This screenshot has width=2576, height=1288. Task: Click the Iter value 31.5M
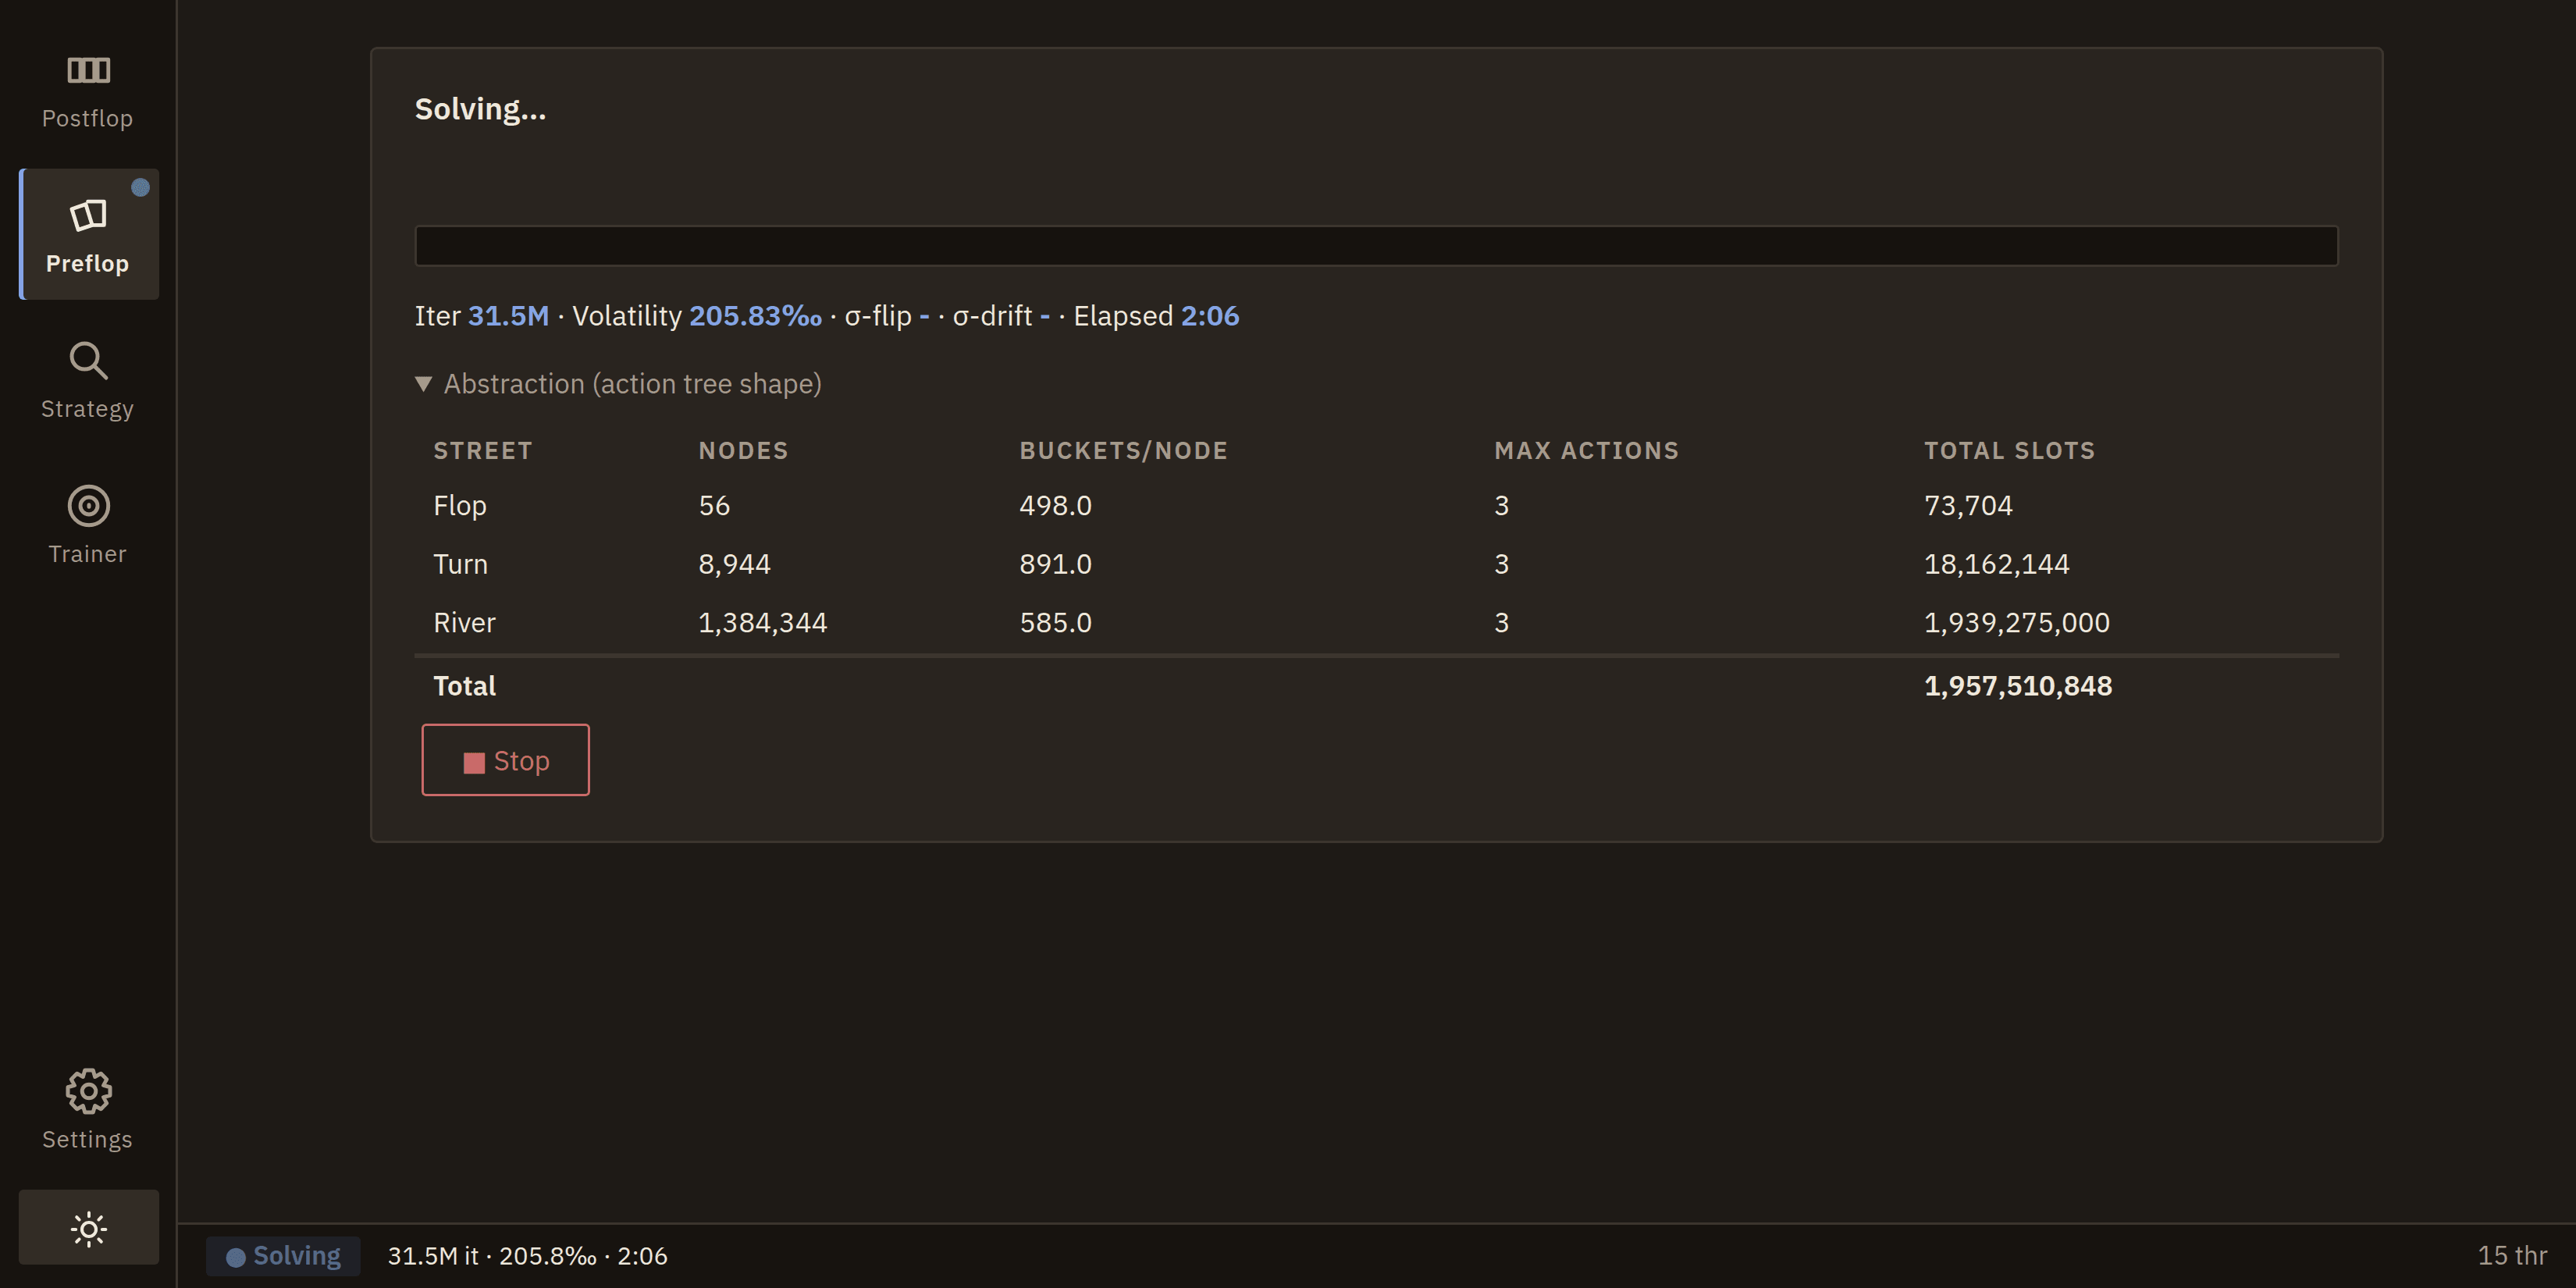(508, 316)
